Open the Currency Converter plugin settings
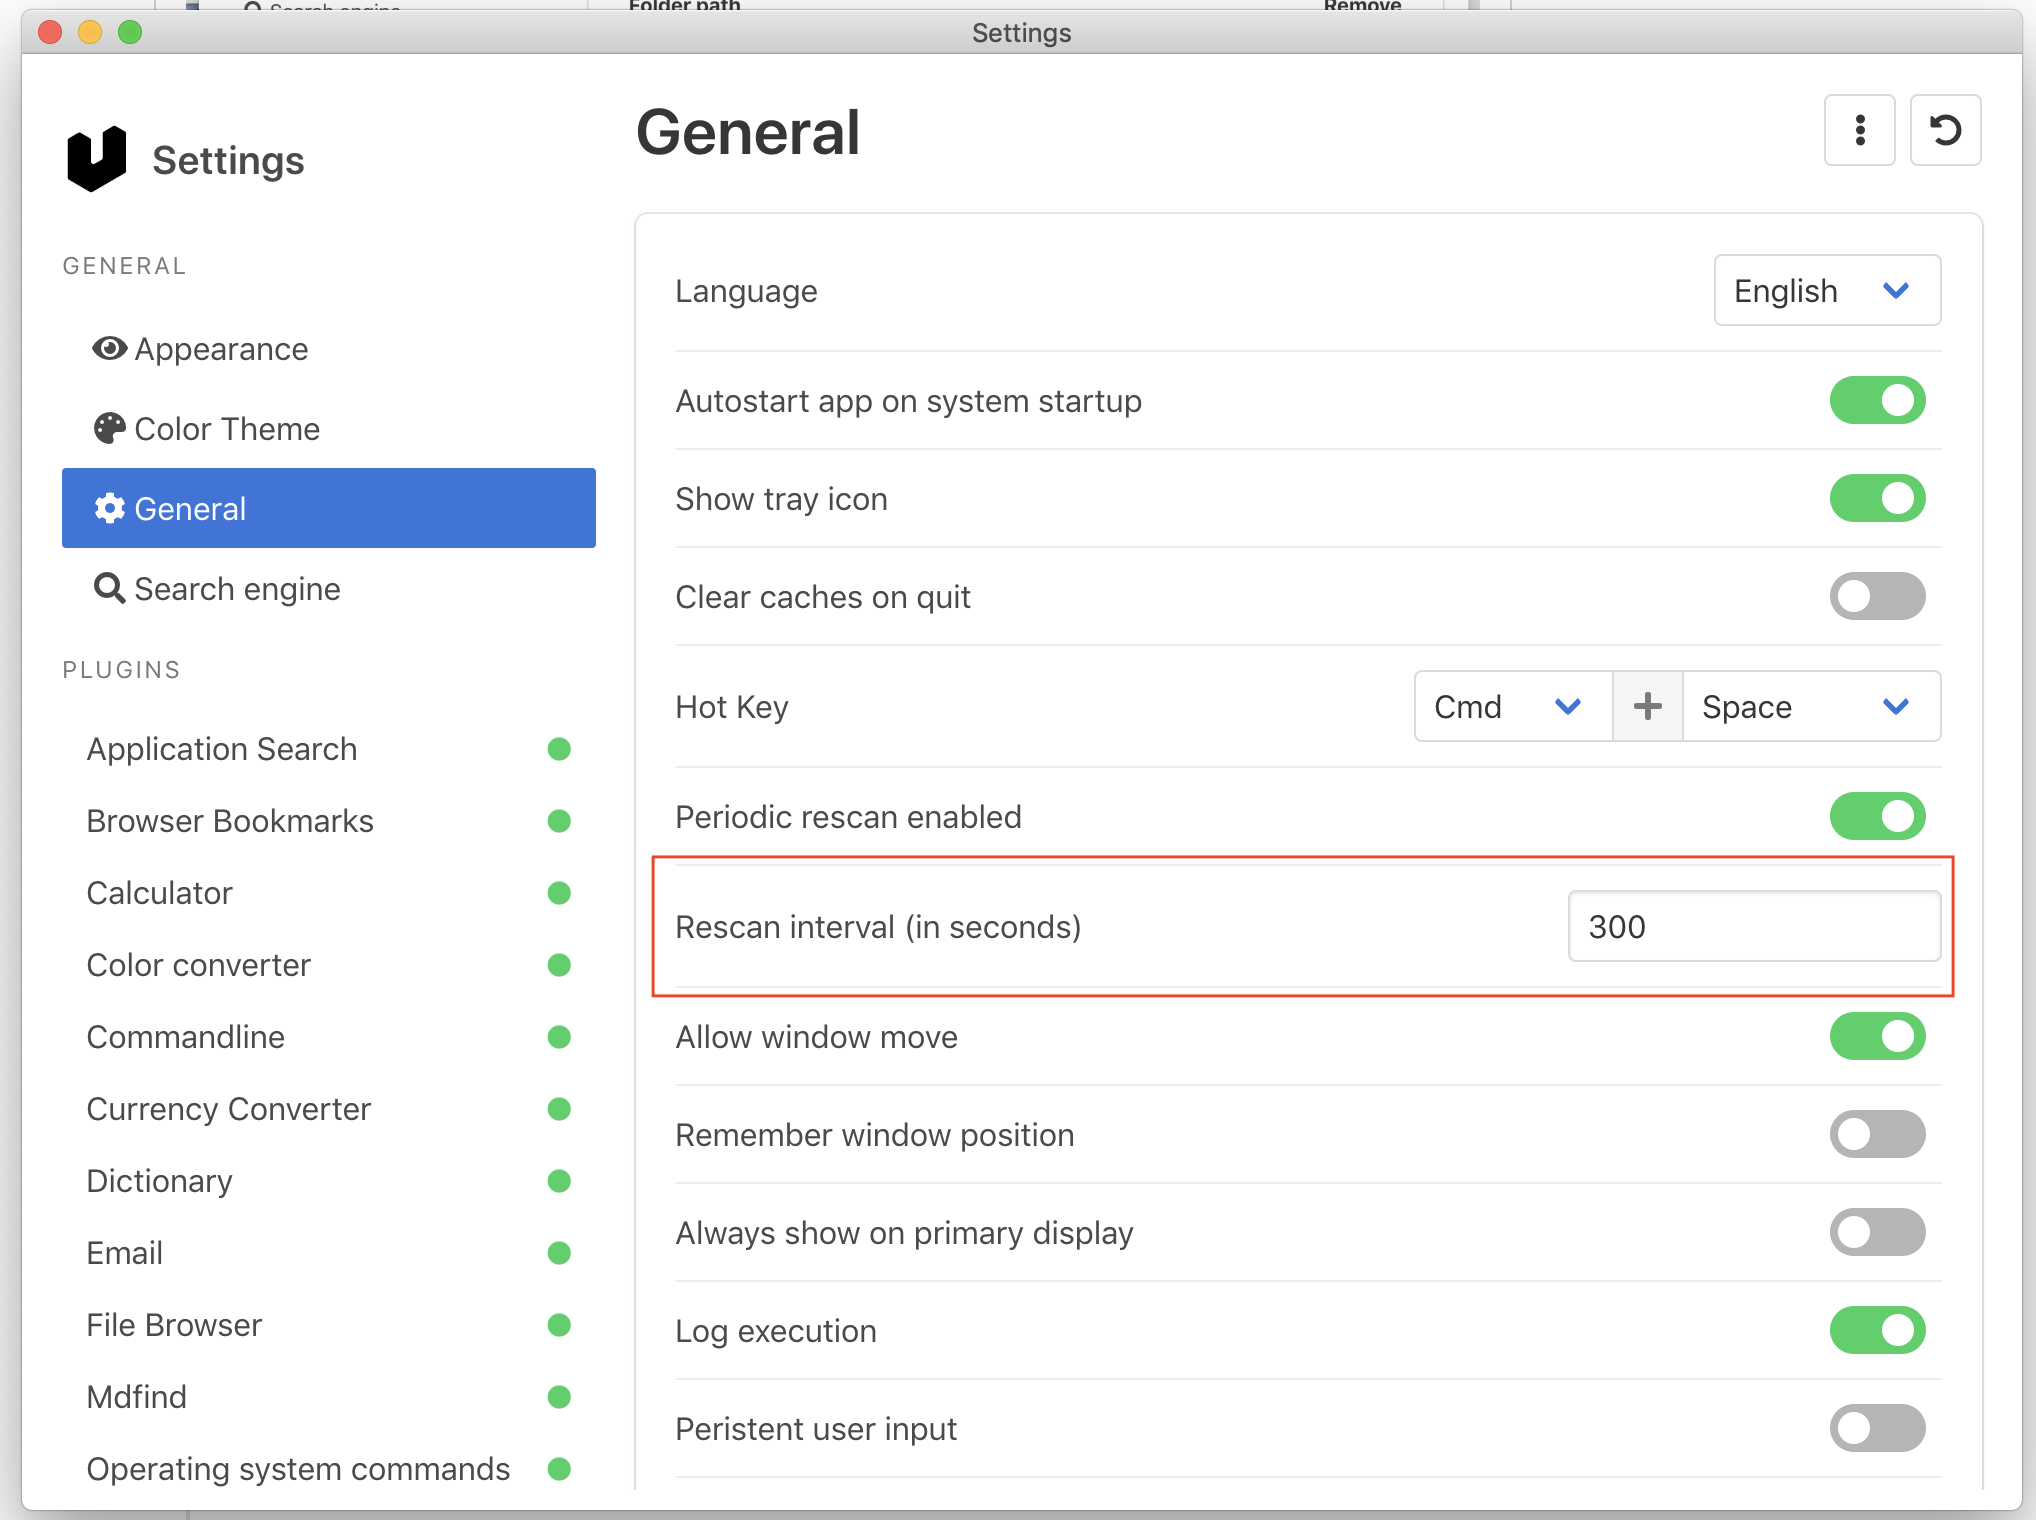The height and width of the screenshot is (1520, 2036). click(x=228, y=1108)
